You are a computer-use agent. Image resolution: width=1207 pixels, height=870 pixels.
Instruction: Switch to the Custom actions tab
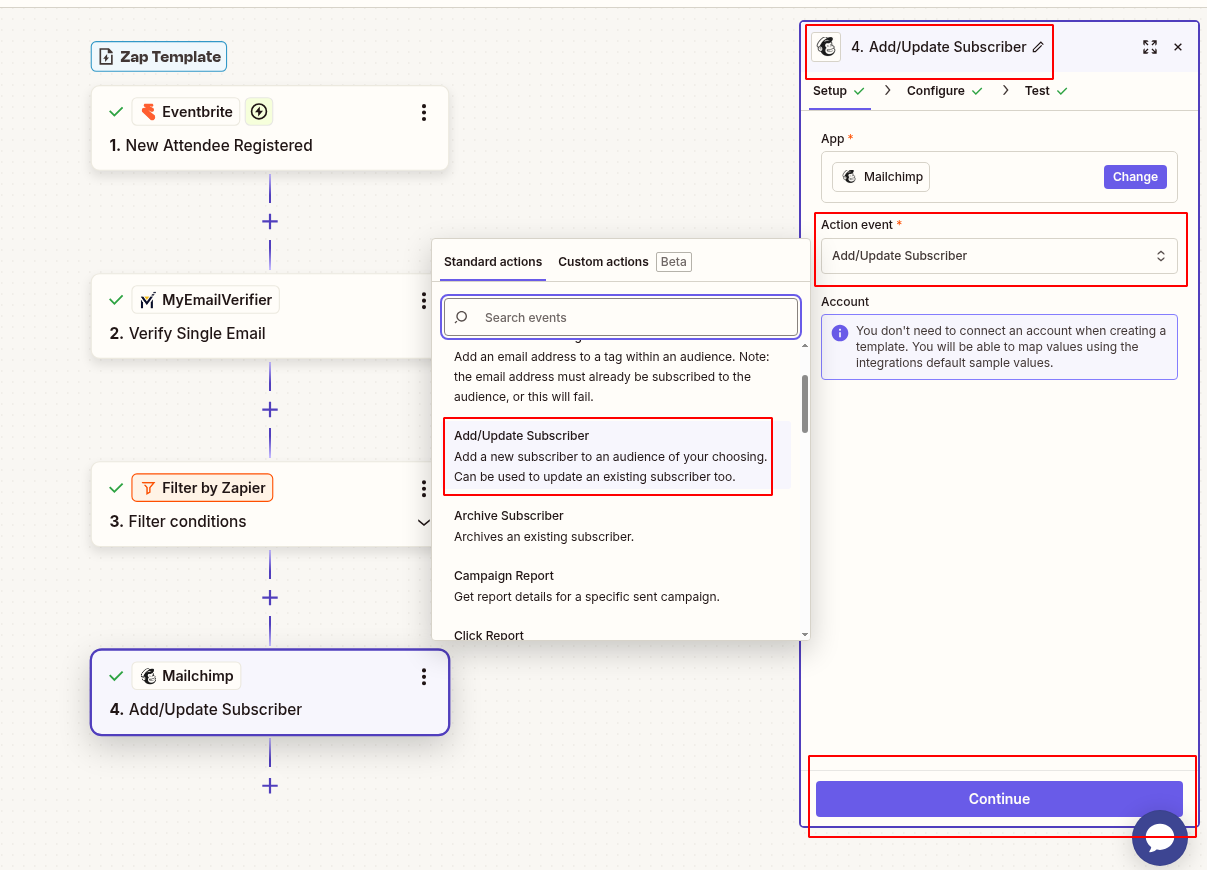click(x=603, y=261)
